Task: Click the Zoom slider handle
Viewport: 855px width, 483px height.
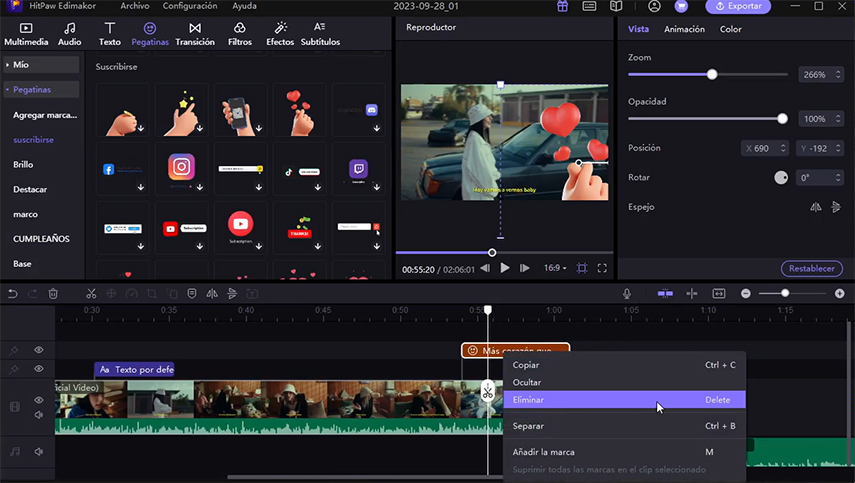Action: pyautogui.click(x=712, y=75)
